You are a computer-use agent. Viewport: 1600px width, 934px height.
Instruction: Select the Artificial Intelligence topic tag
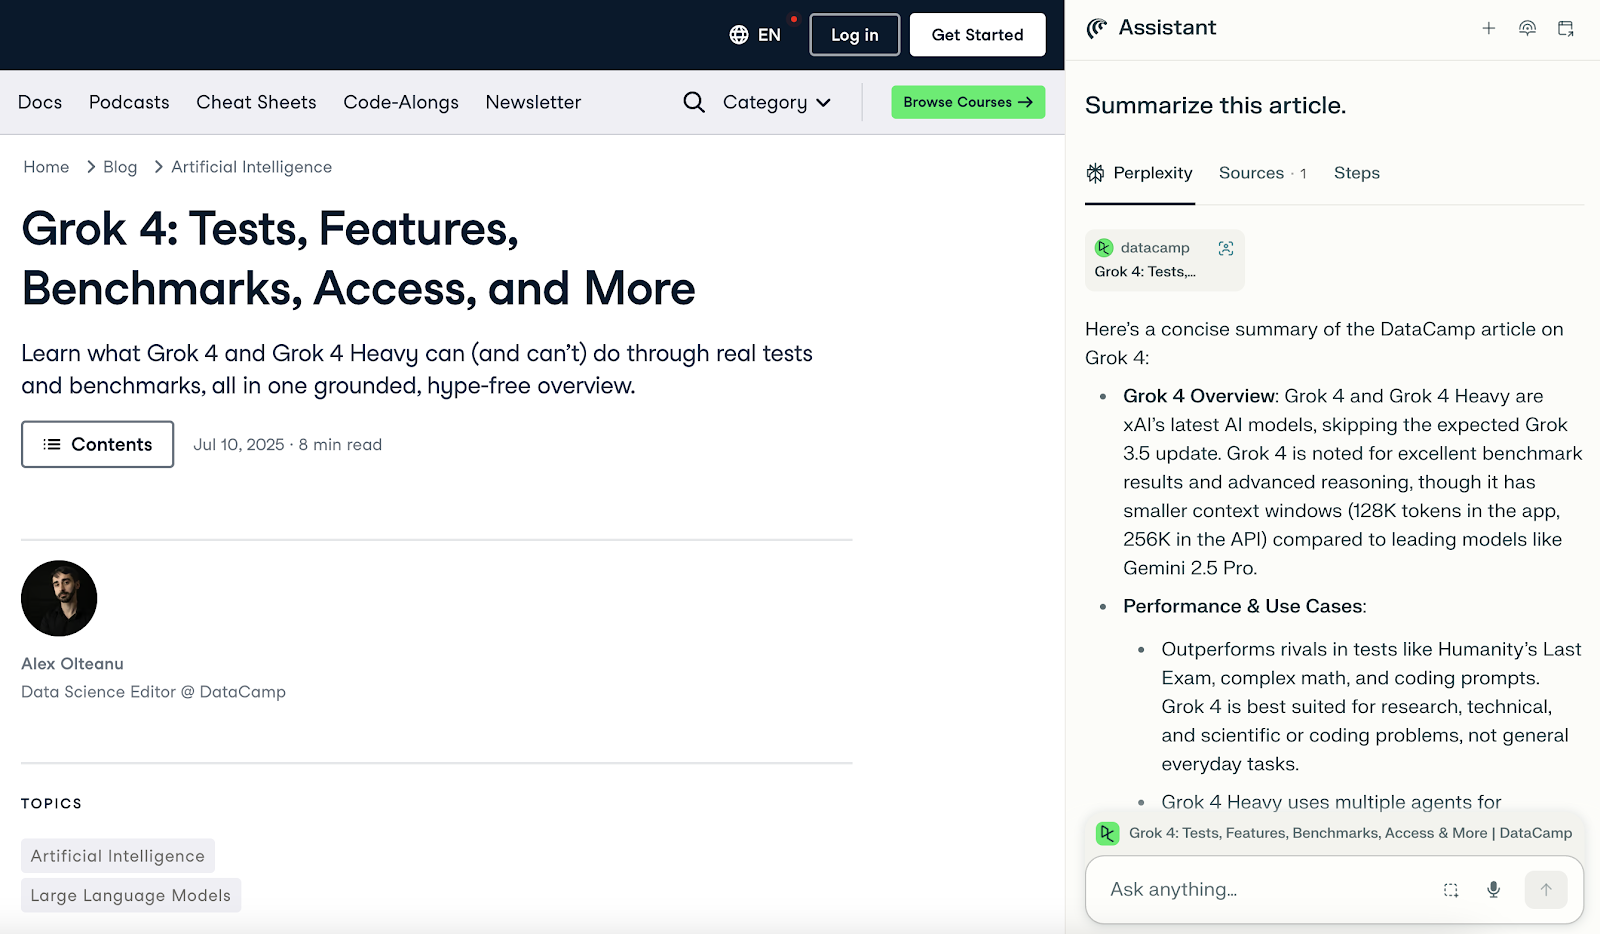(x=118, y=856)
